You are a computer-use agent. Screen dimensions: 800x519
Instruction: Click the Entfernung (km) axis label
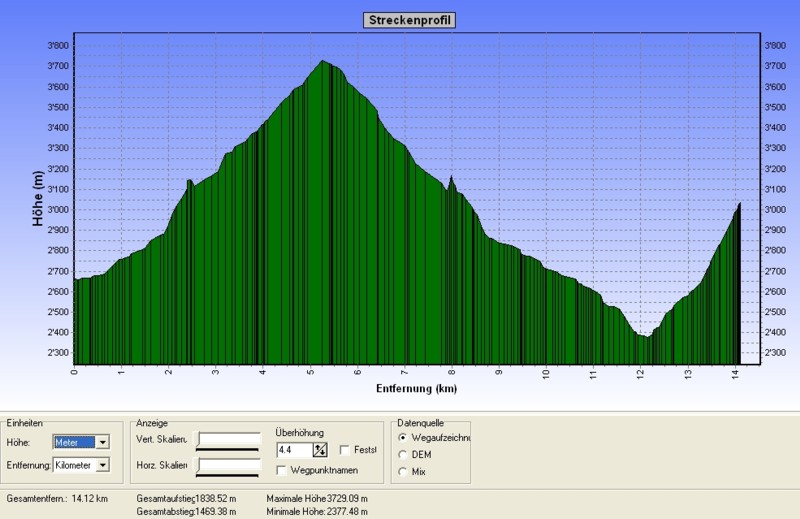click(417, 388)
